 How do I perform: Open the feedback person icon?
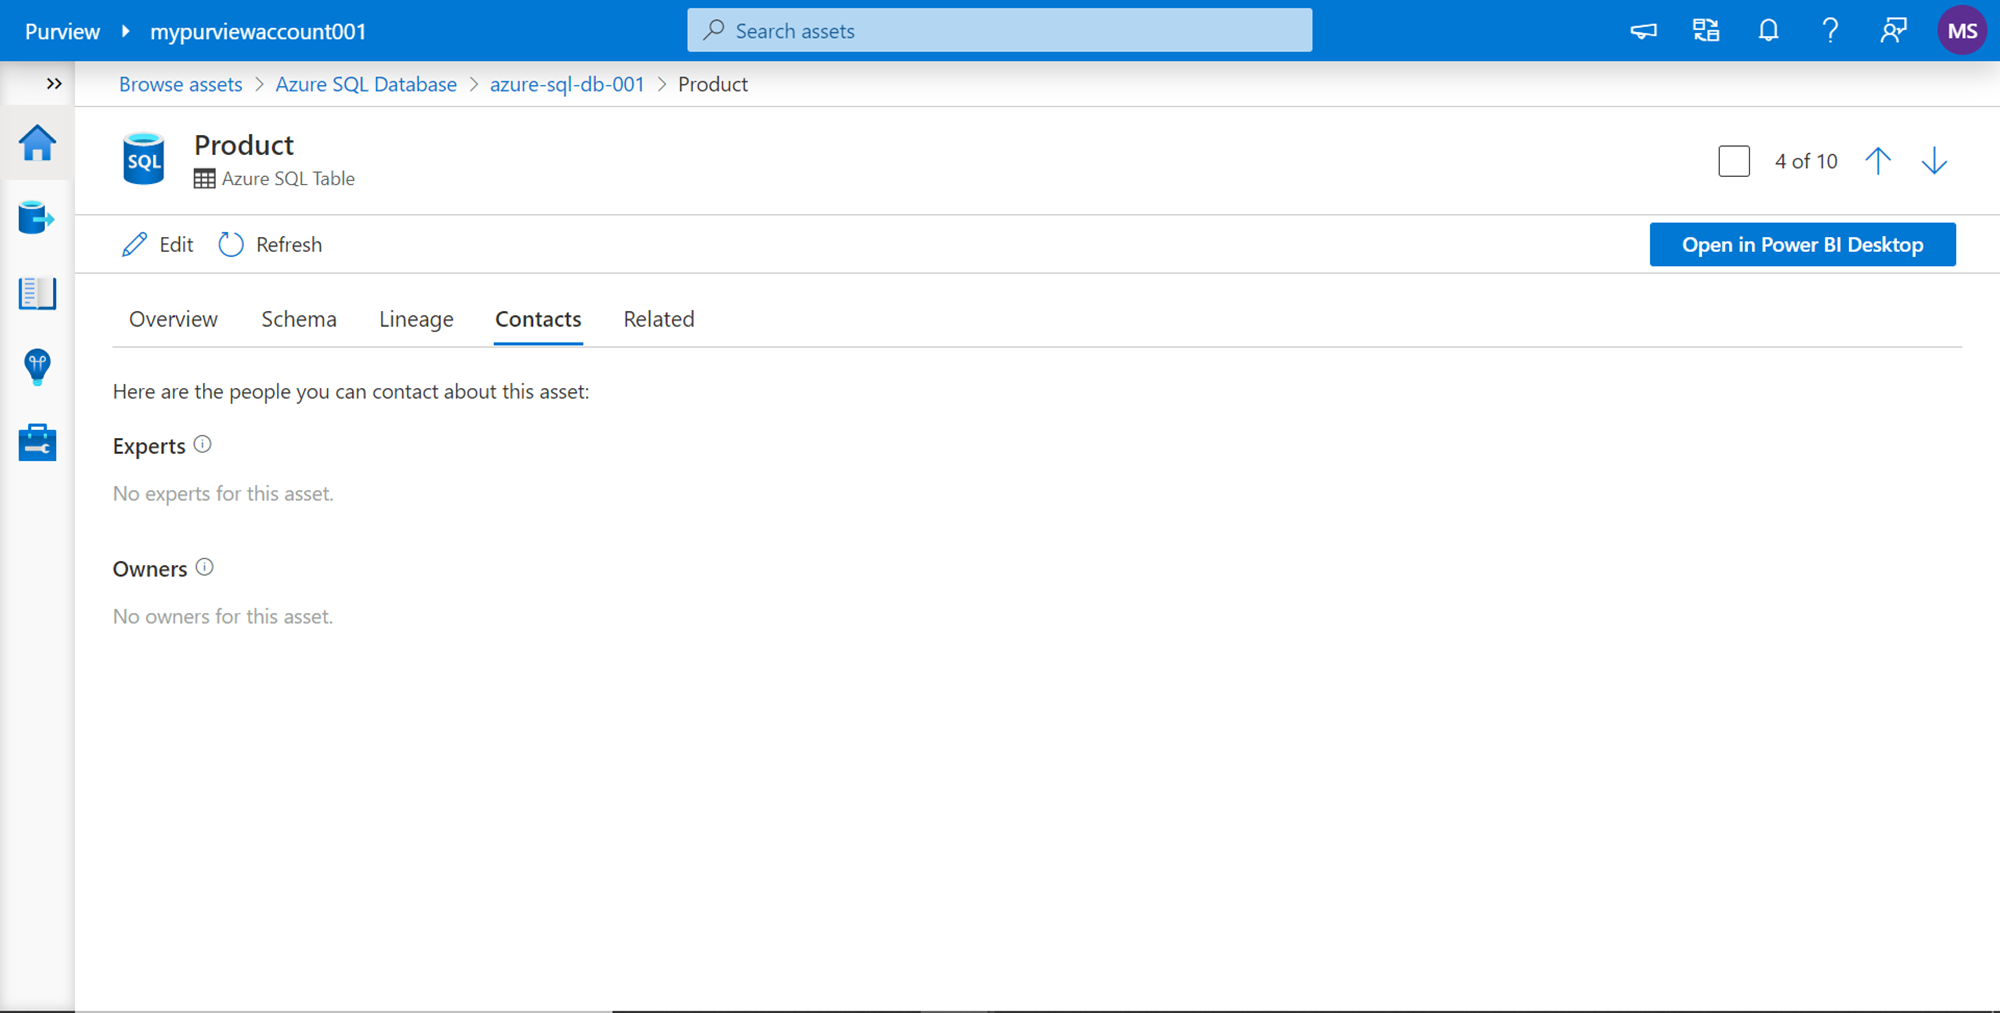tap(1893, 31)
